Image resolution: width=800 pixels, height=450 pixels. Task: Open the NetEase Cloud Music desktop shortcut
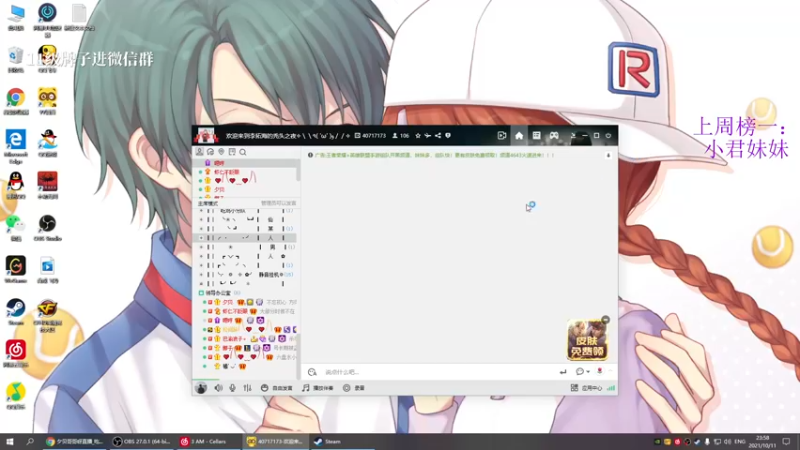[16, 354]
